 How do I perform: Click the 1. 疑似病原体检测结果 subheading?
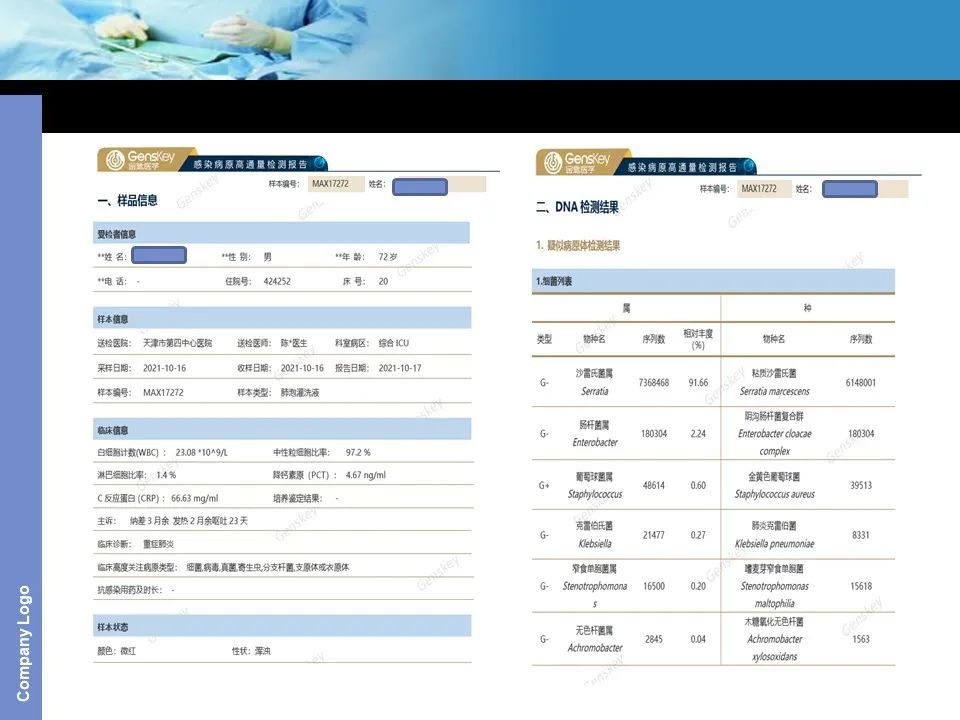pos(578,246)
